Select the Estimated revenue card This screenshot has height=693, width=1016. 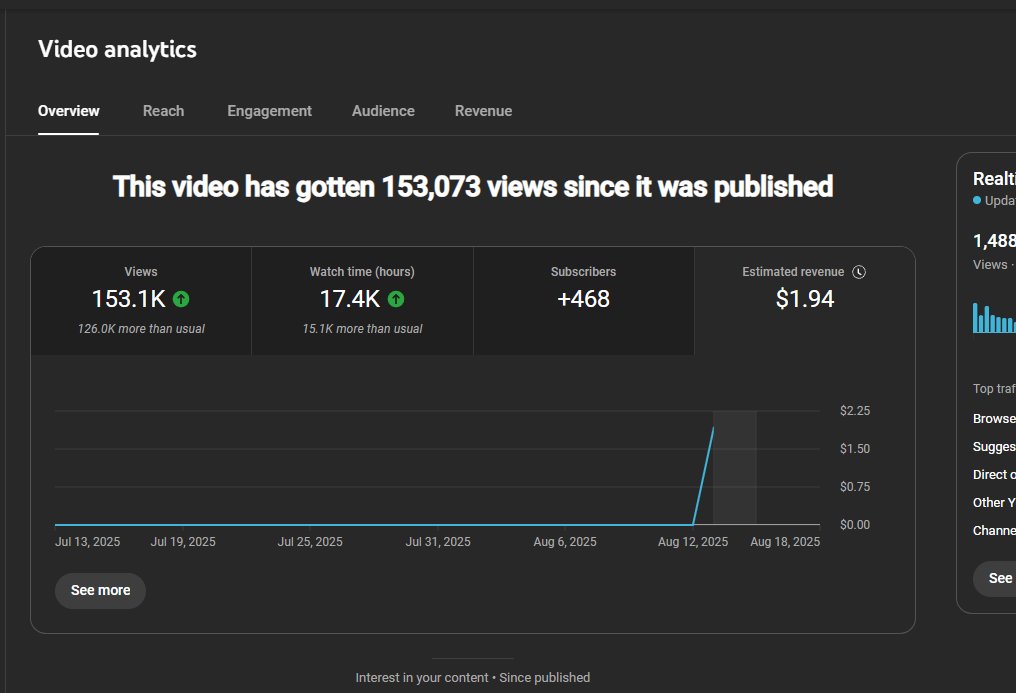pyautogui.click(x=804, y=301)
